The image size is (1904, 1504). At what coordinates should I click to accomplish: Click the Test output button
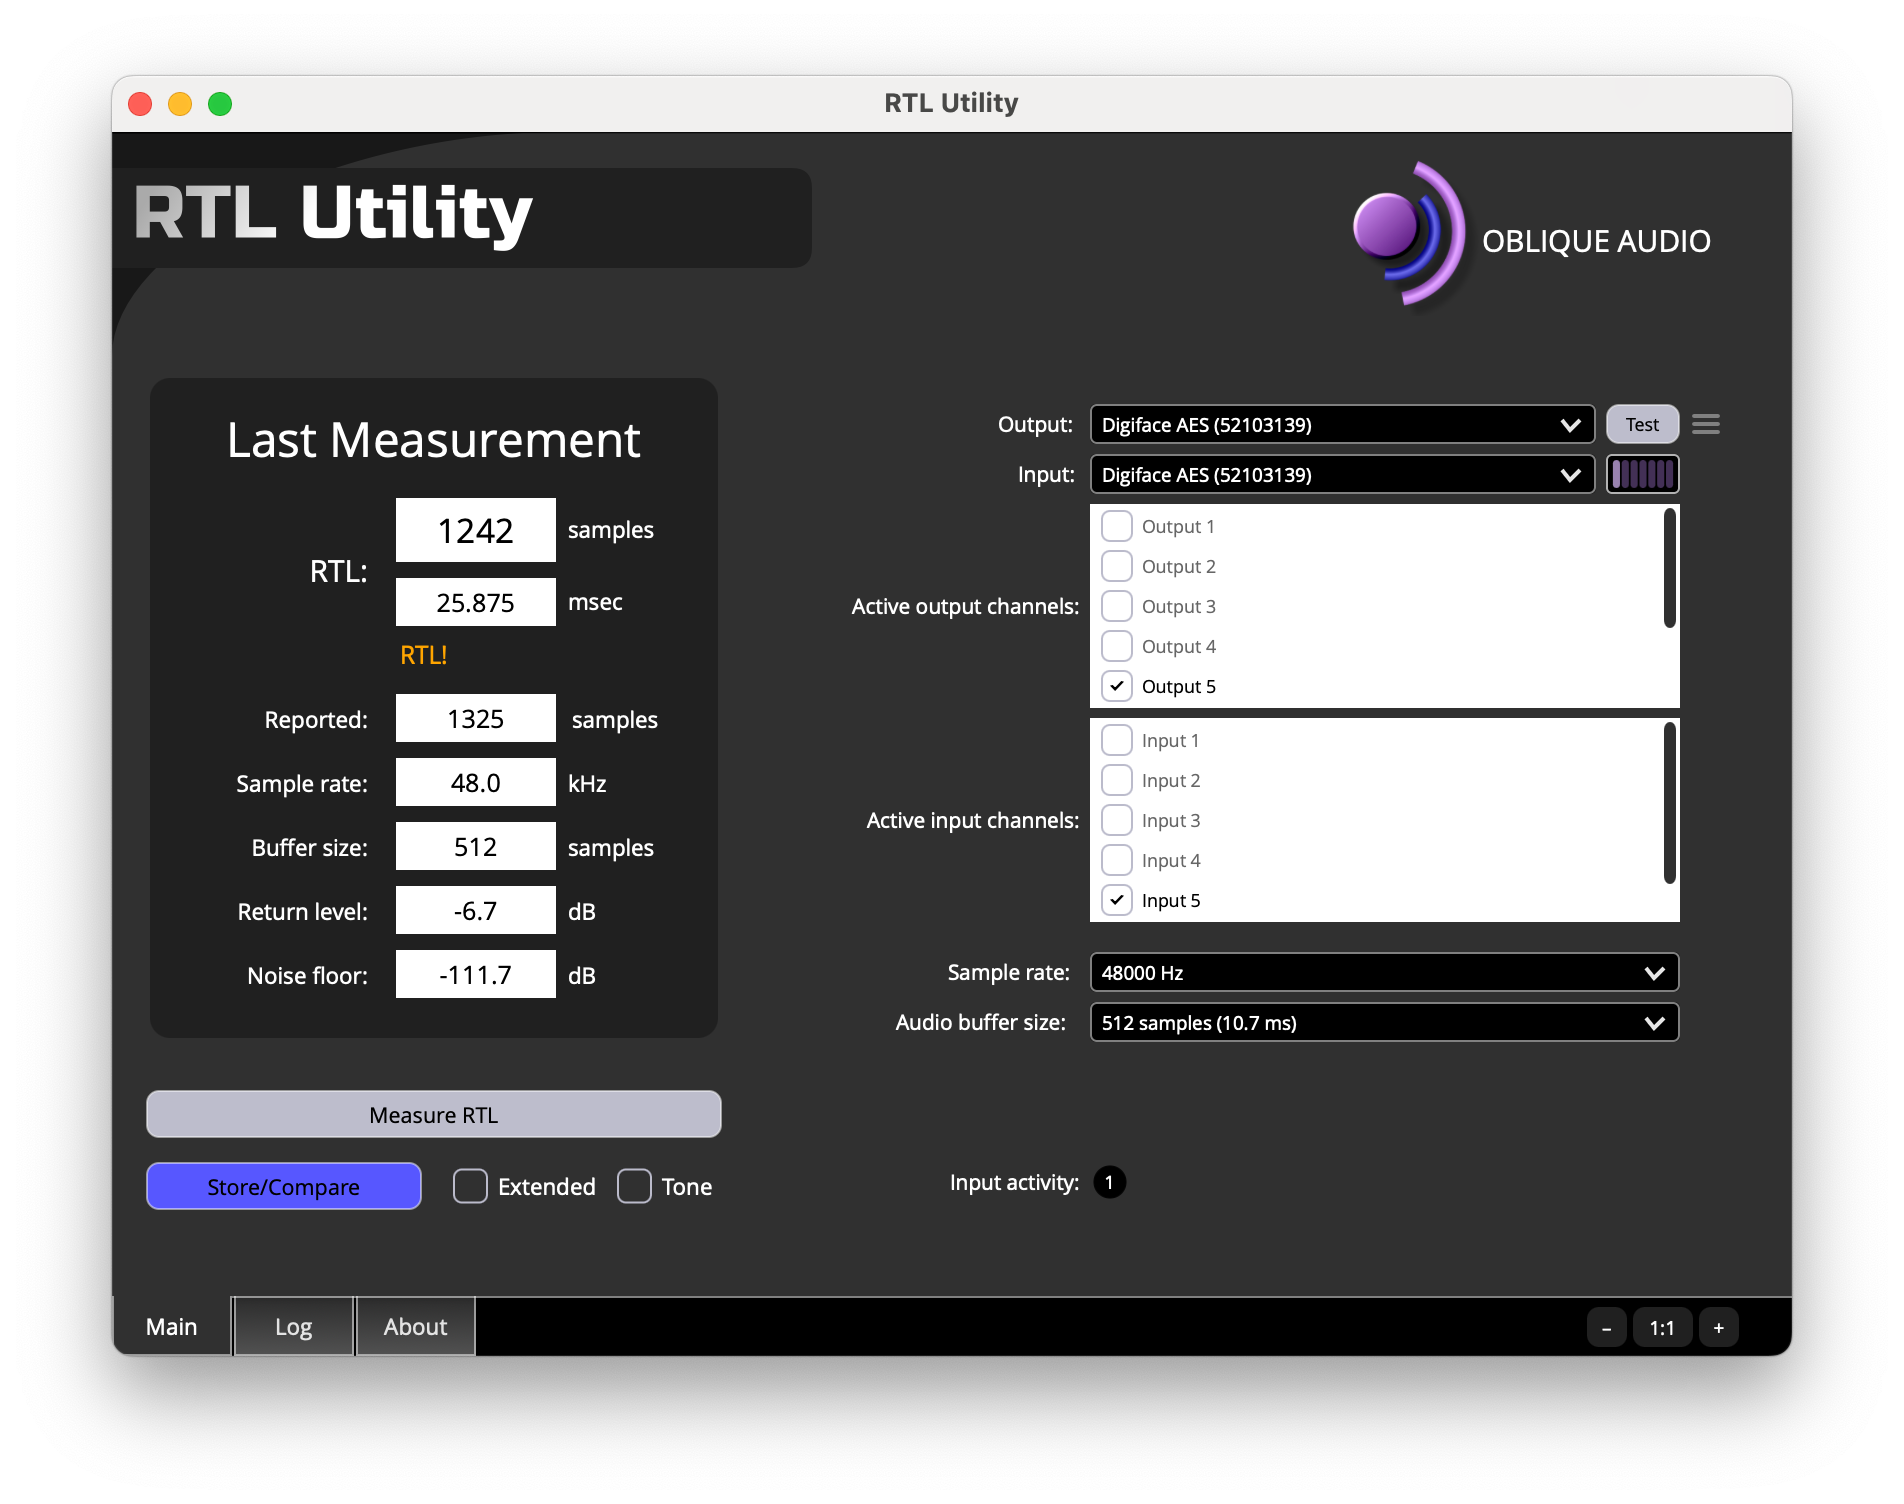tap(1642, 424)
